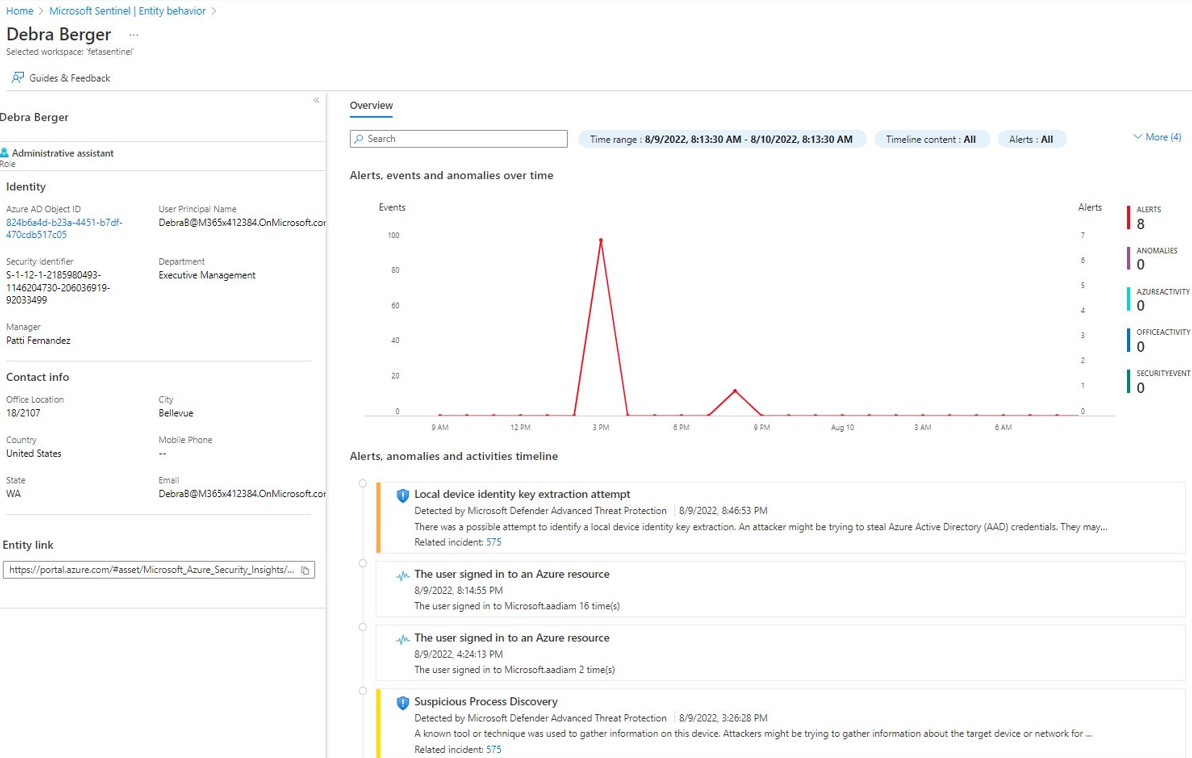Open Microsoft Sentinel | Entity behavior breadcrumb
Screen dimensions: 1192x758
pos(128,11)
